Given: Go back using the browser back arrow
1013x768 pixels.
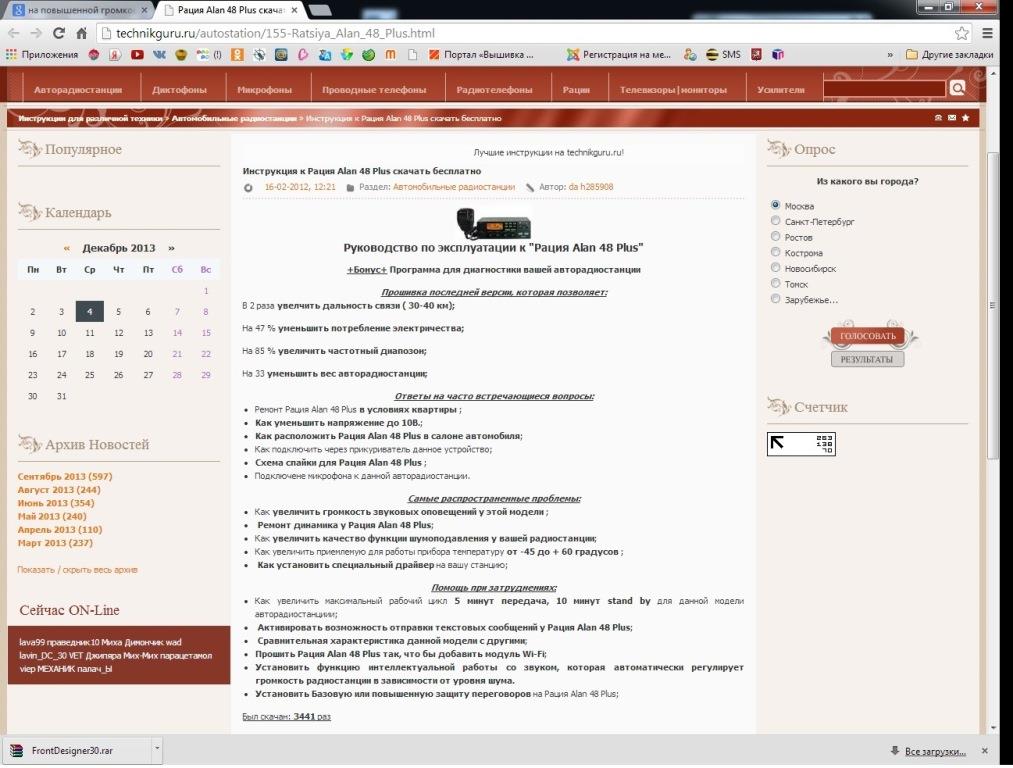Looking at the screenshot, I should [x=14, y=33].
